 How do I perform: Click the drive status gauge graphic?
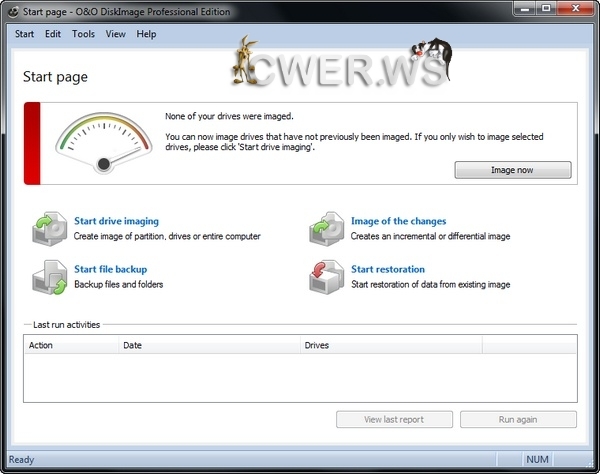pos(98,144)
